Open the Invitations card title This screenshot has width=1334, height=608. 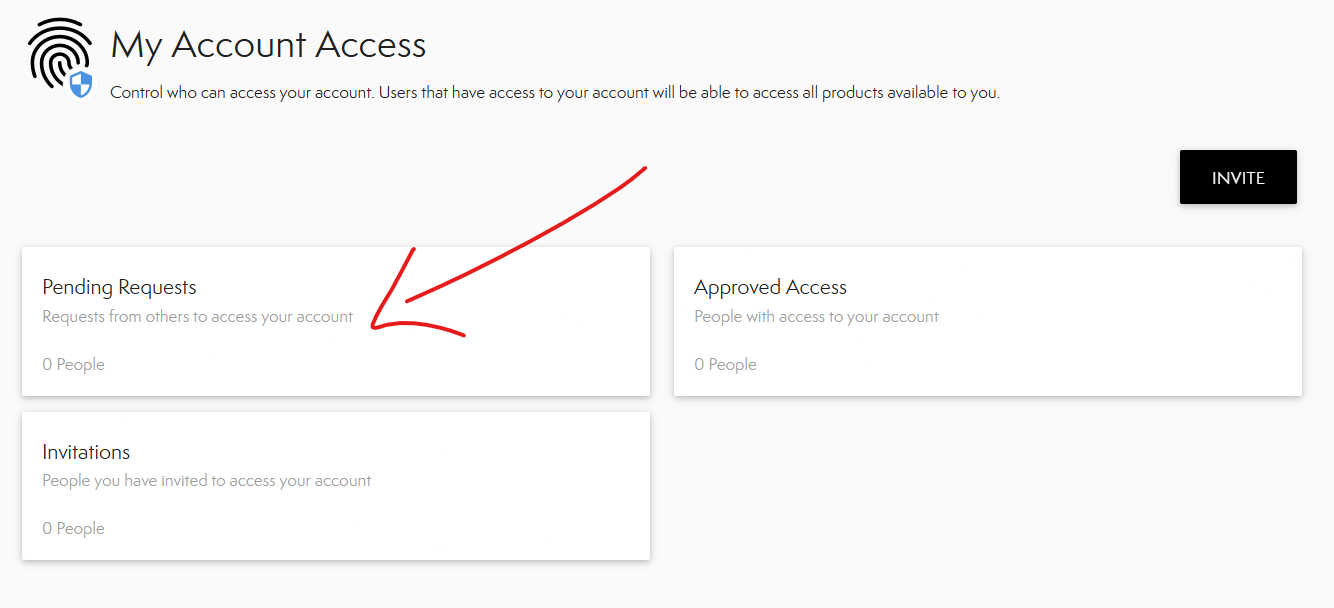point(86,452)
